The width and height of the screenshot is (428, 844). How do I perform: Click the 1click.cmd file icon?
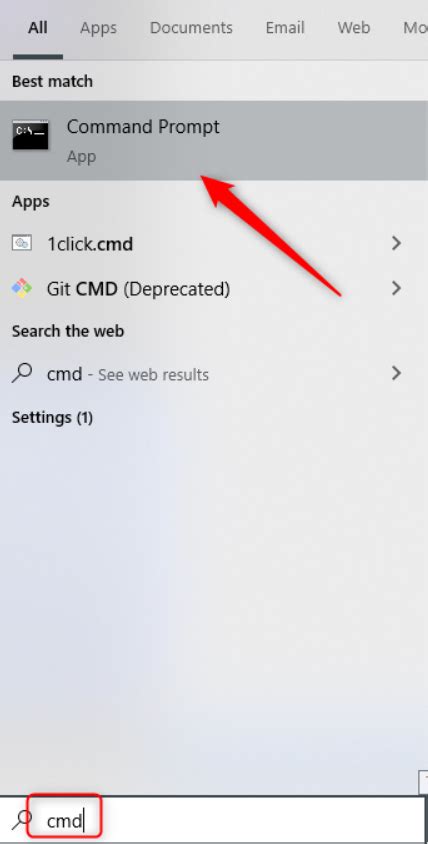click(x=22, y=243)
